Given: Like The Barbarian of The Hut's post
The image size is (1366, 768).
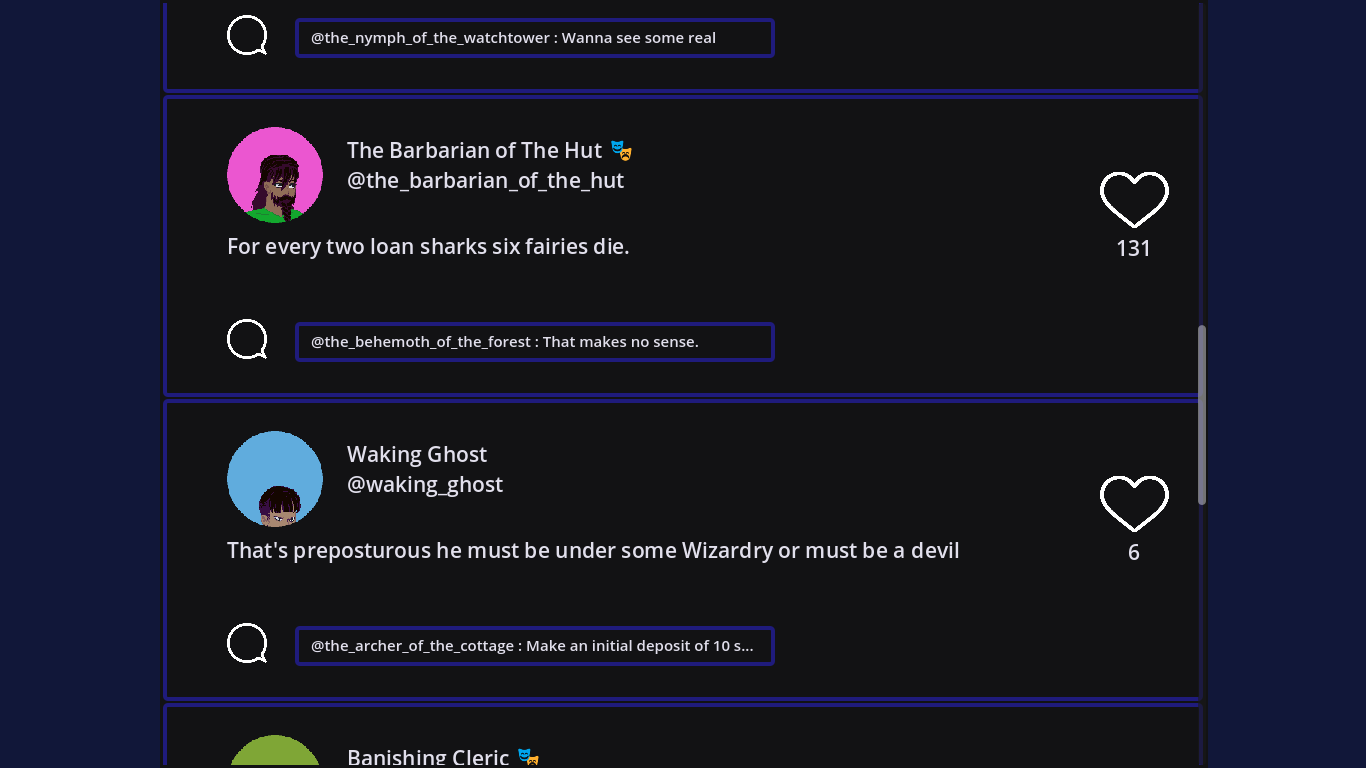Looking at the screenshot, I should coord(1134,199).
